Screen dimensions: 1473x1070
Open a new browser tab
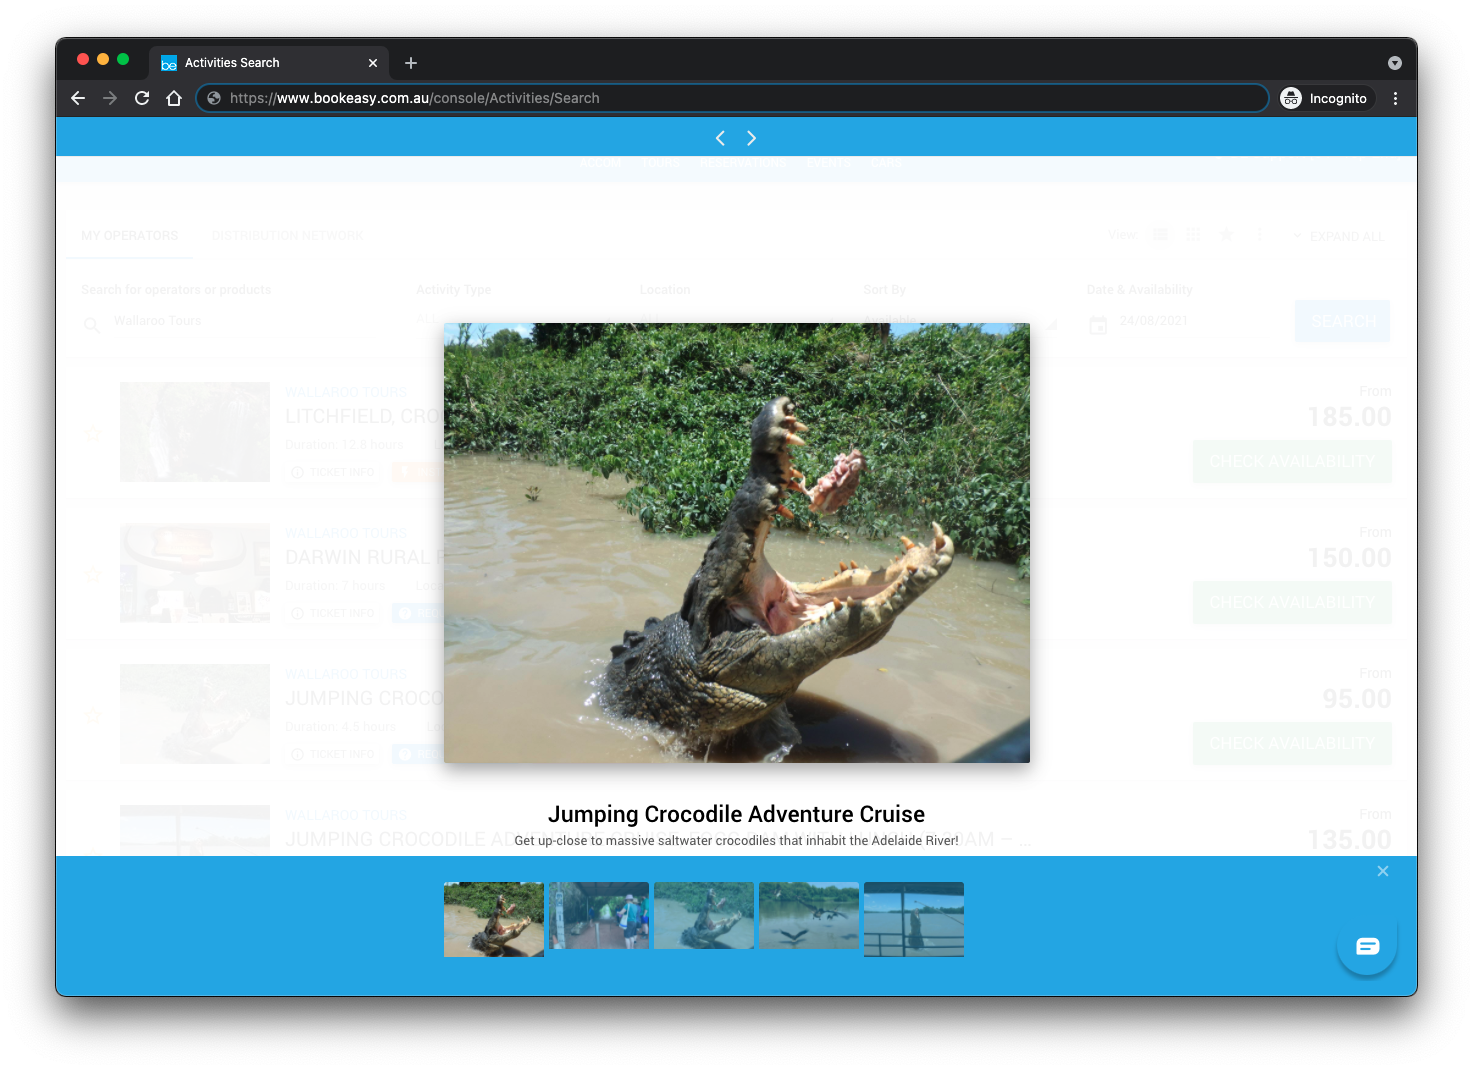pyautogui.click(x=411, y=63)
